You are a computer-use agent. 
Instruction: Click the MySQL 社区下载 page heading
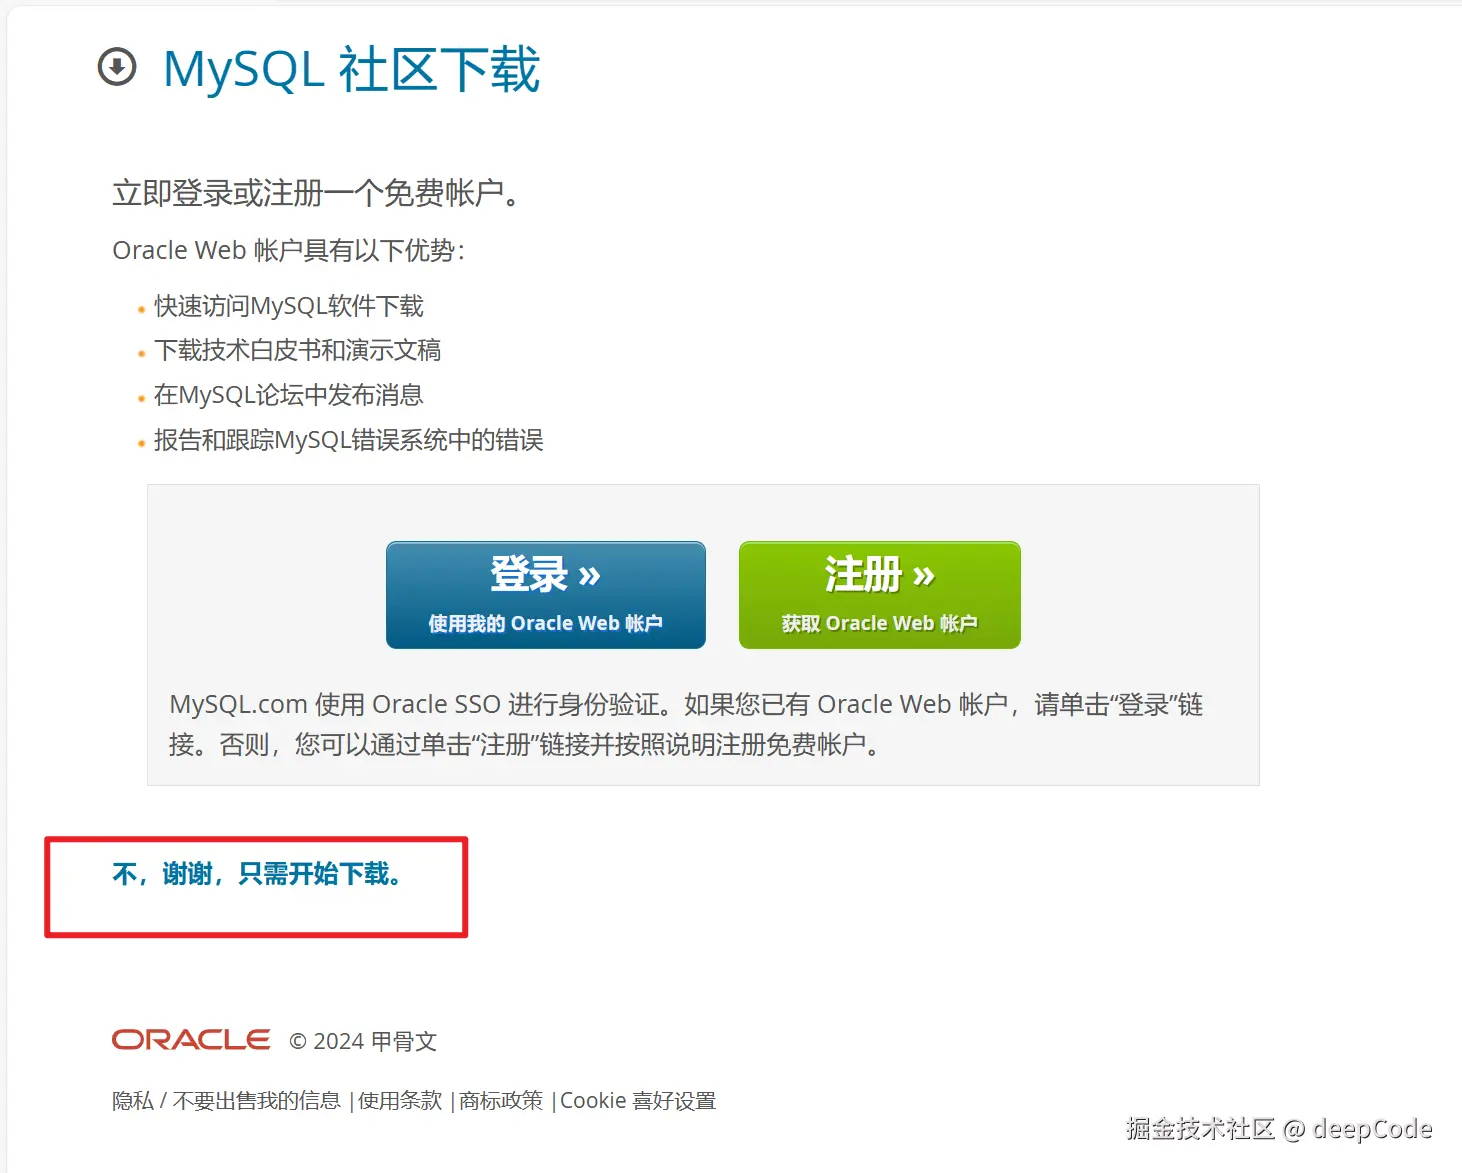(x=352, y=69)
